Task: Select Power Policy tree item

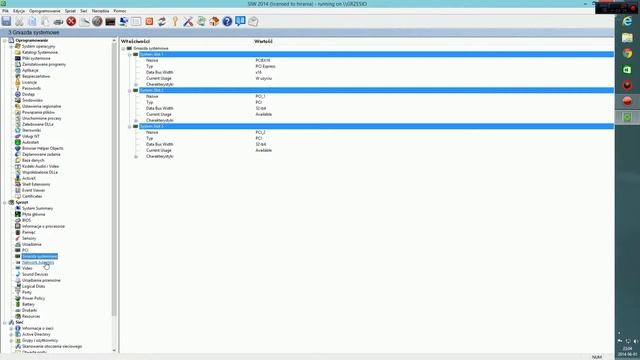Action: tap(33, 298)
